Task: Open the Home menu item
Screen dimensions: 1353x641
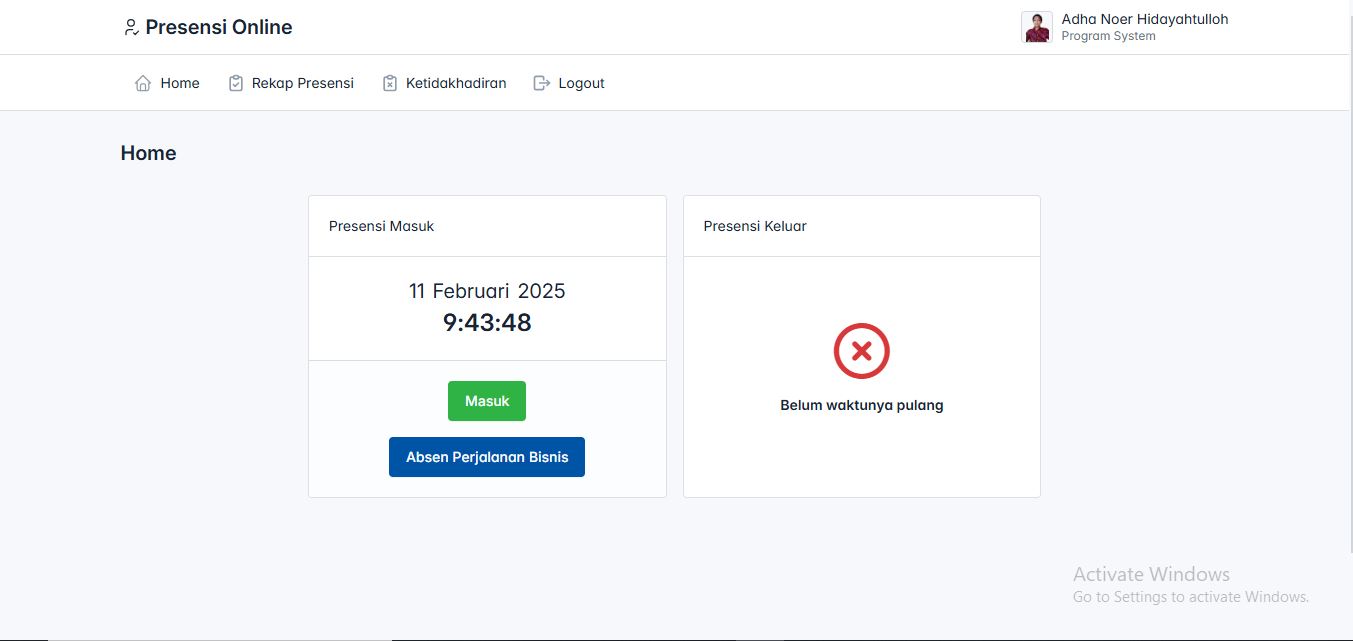Action: tap(168, 83)
